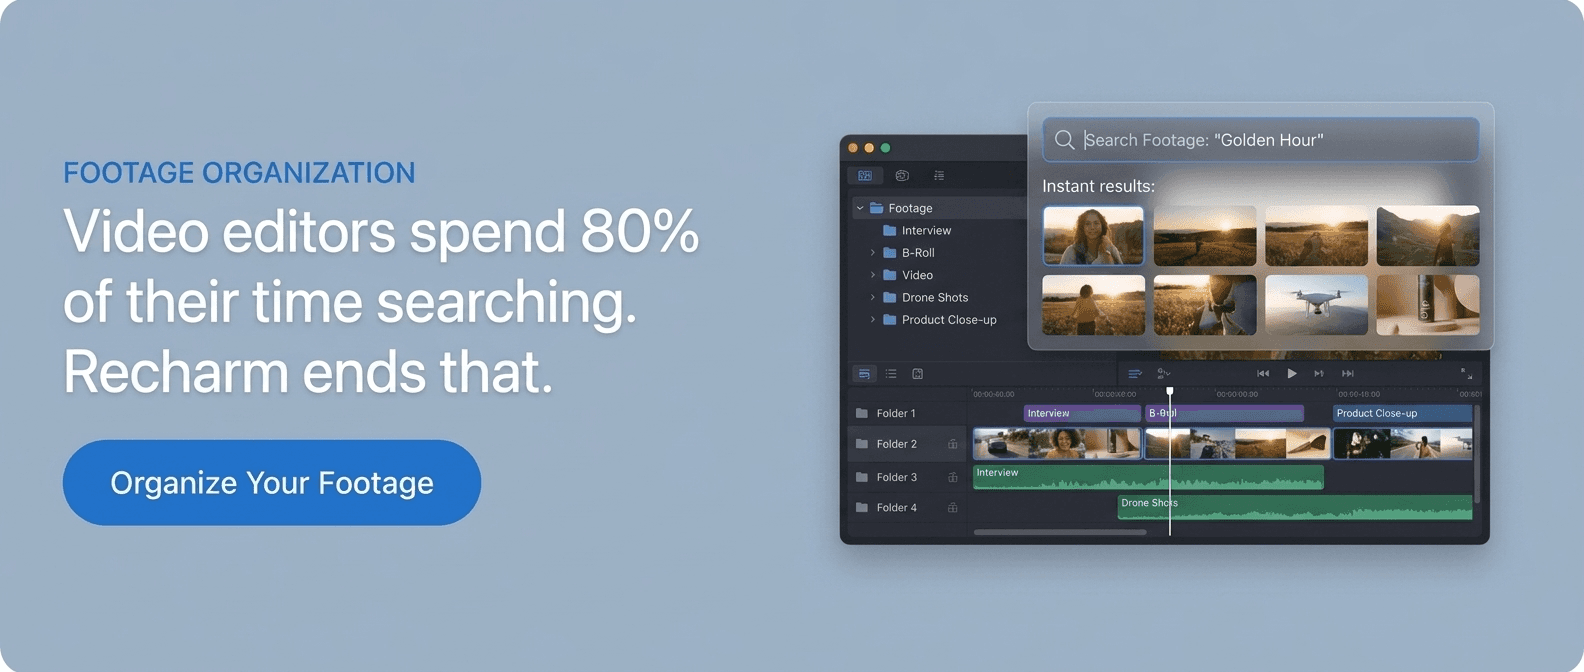Click the yellow minimize window button
The width and height of the screenshot is (1584, 672).
pos(869,148)
